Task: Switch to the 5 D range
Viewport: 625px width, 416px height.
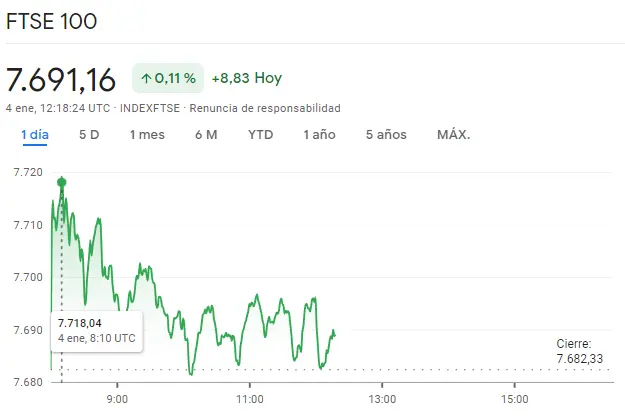Action: pos(89,135)
